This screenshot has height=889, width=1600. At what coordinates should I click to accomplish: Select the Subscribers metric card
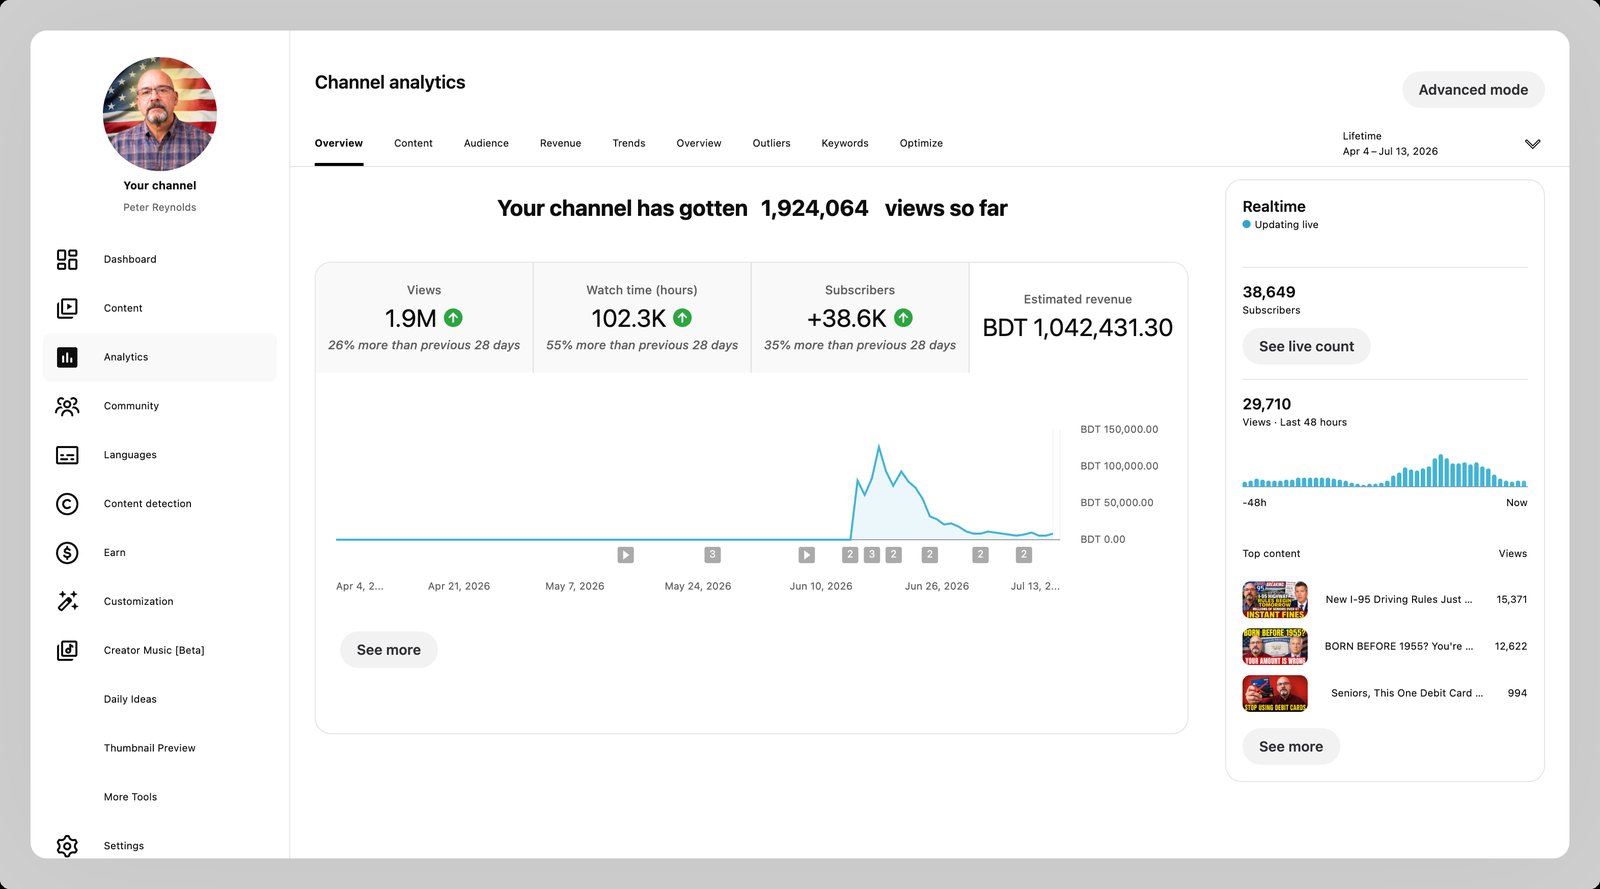point(860,318)
